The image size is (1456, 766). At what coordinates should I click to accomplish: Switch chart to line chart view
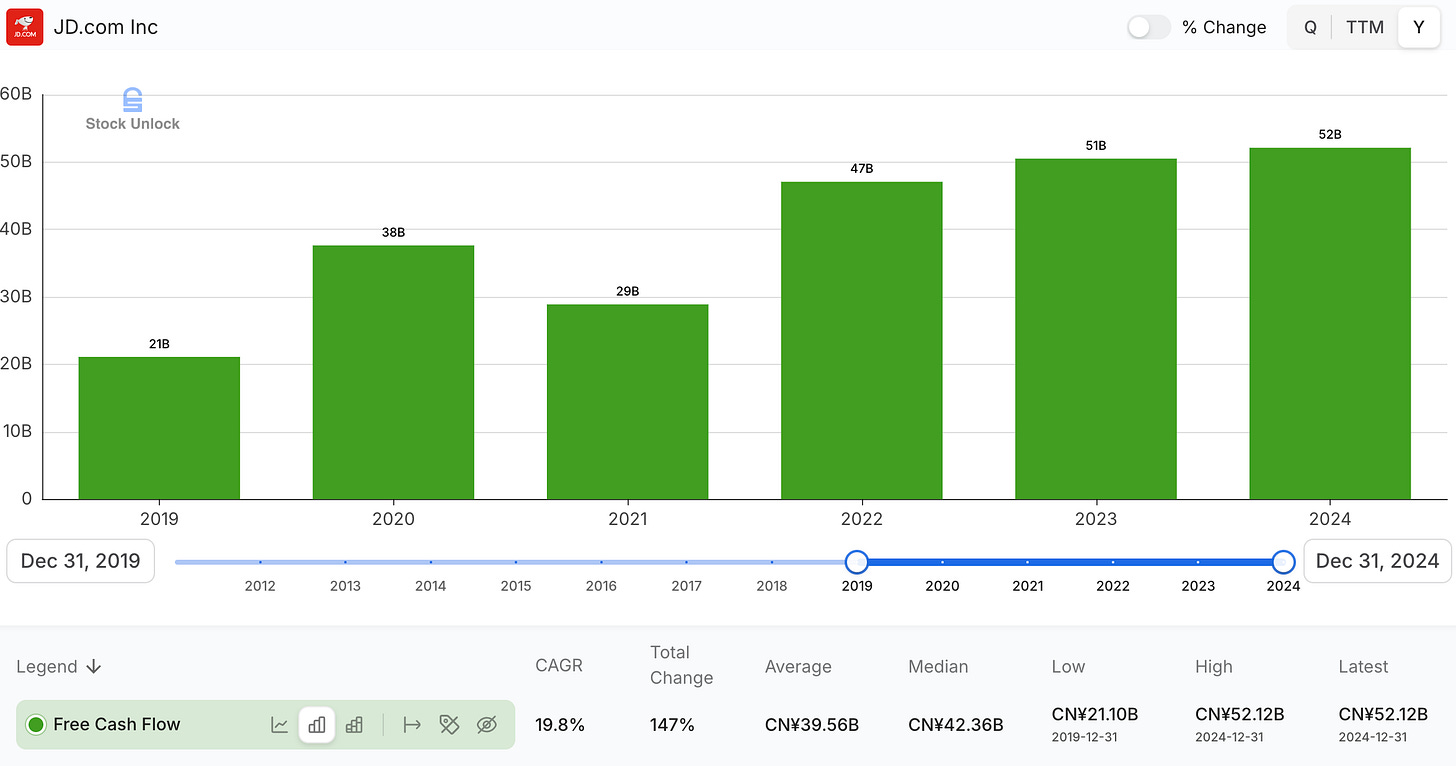[280, 725]
